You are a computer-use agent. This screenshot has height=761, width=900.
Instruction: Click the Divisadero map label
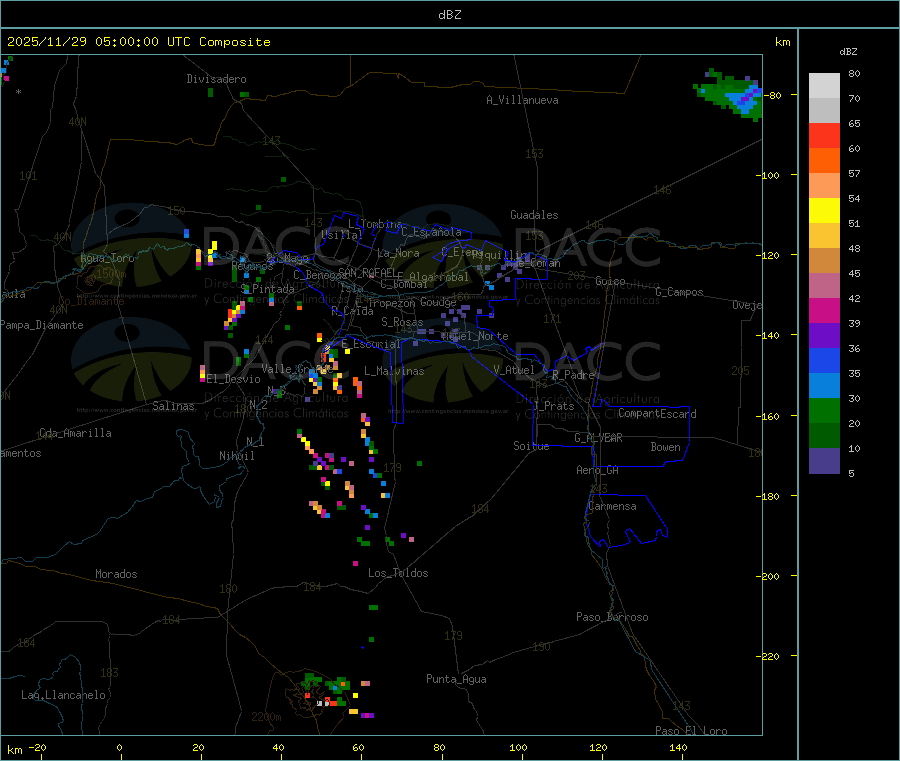[216, 79]
